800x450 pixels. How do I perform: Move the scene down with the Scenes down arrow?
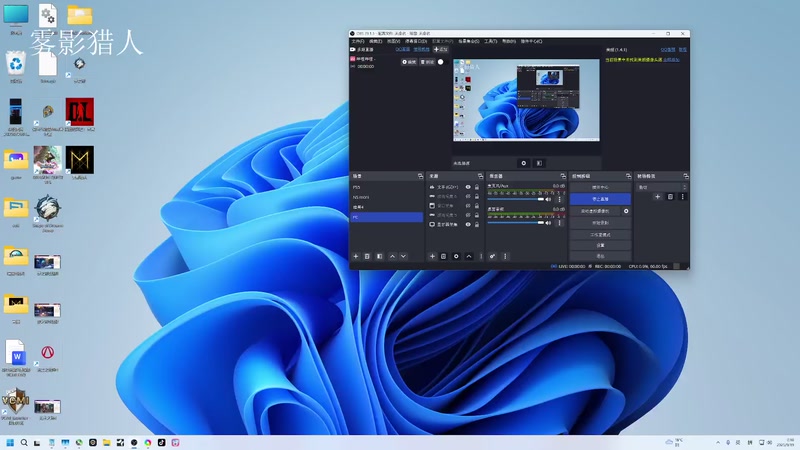tap(404, 256)
